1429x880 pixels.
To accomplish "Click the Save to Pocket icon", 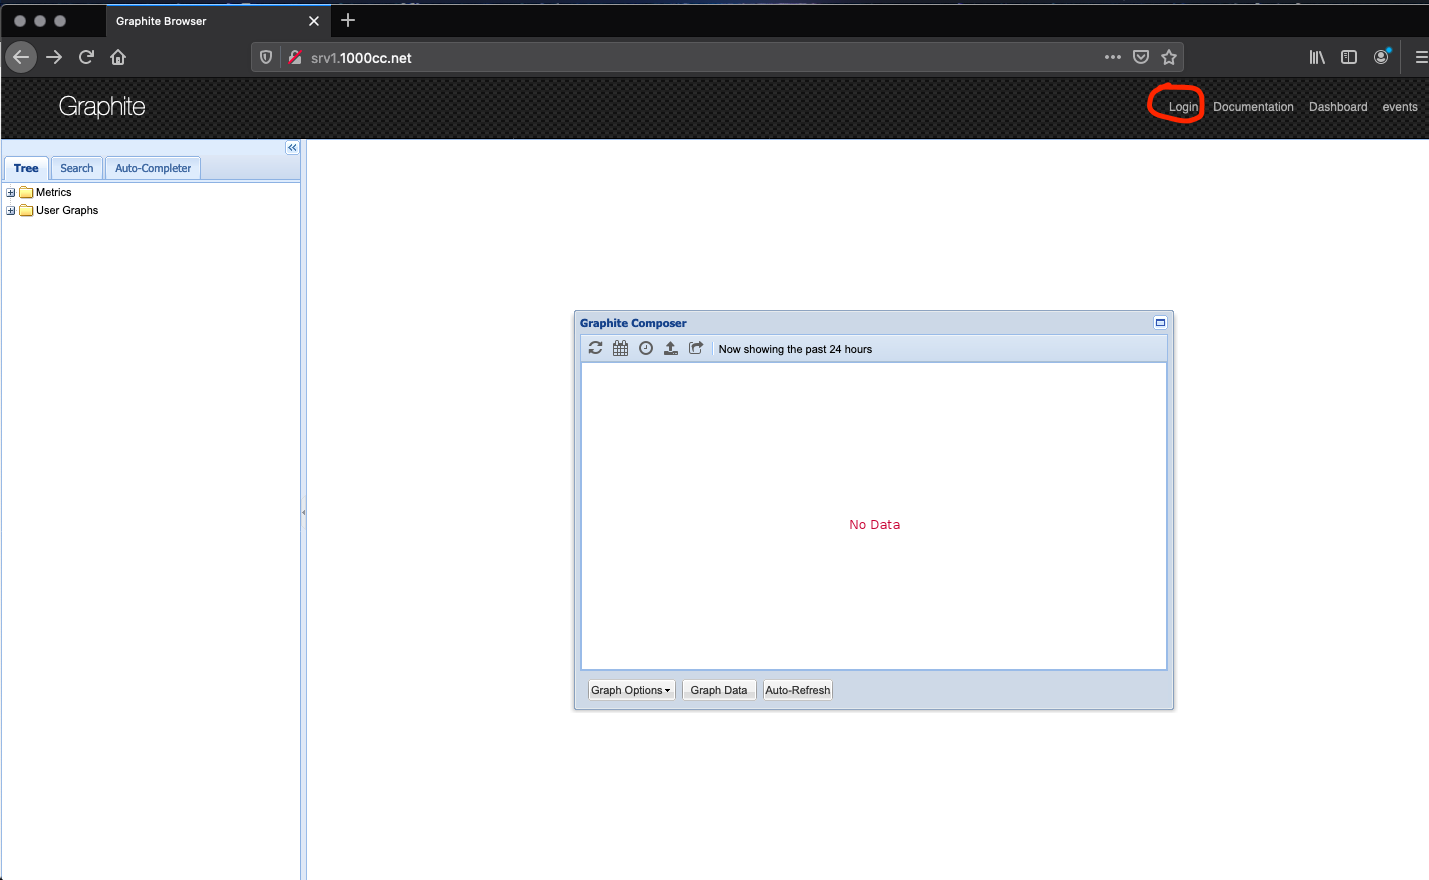I will tap(1141, 57).
